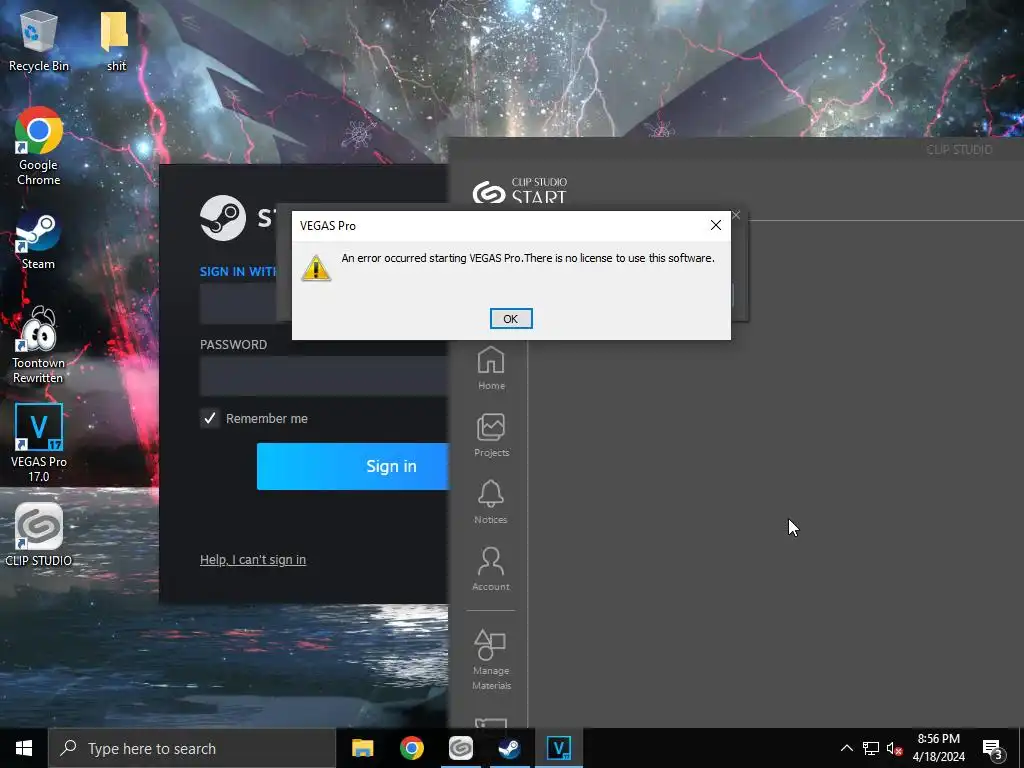Toggle Remember me checkbox in Steam
The height and width of the screenshot is (768, 1024).
[210, 419]
